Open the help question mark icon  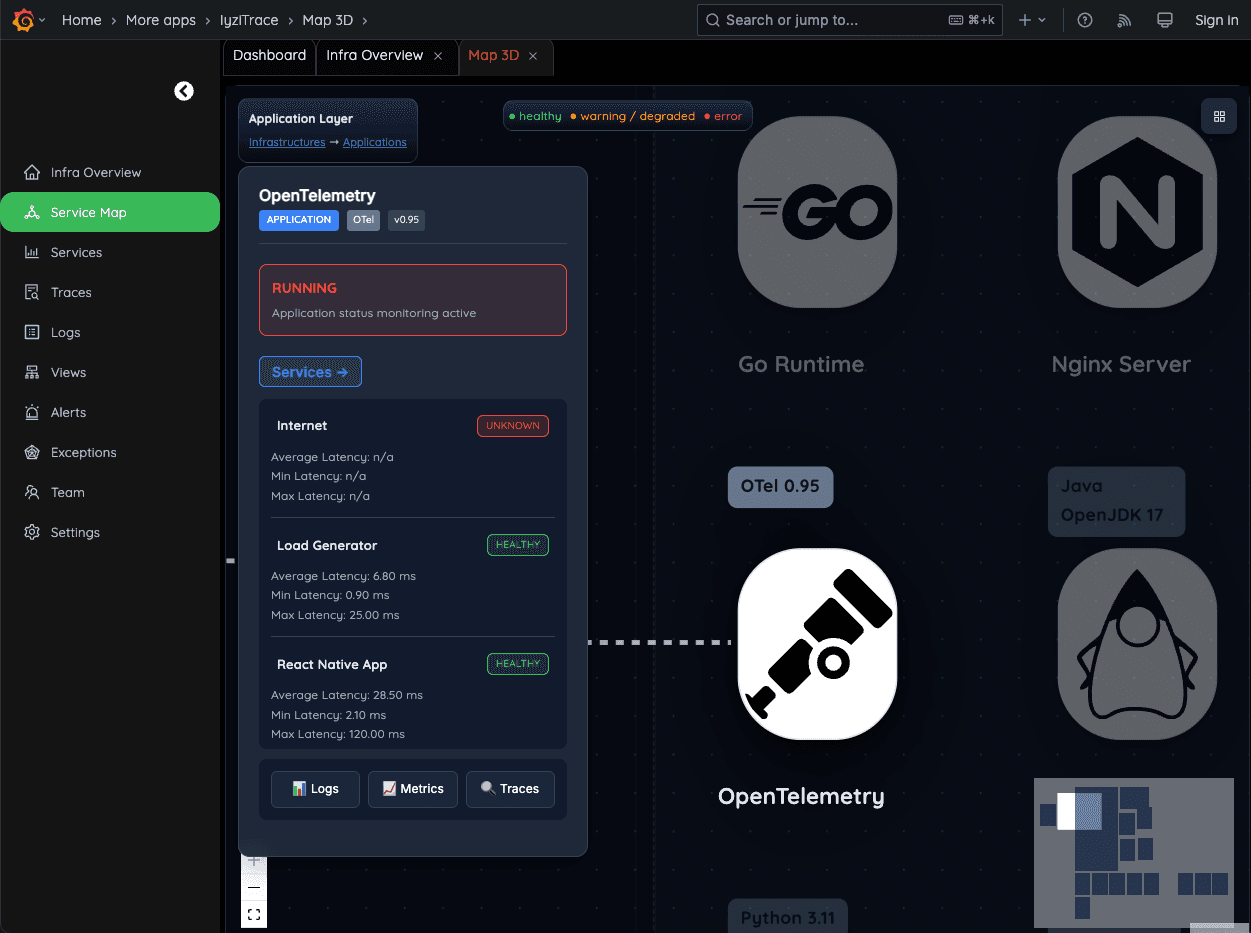pyautogui.click(x=1085, y=20)
